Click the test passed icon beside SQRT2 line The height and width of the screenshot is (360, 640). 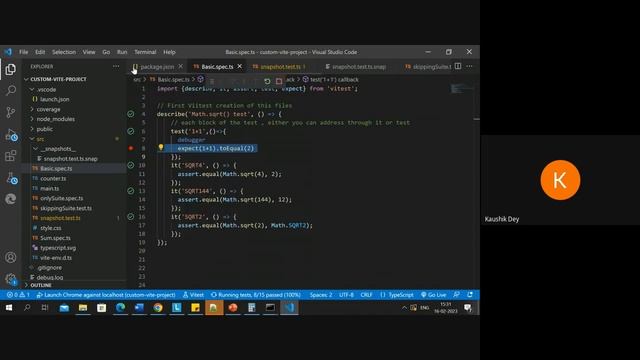(131, 217)
